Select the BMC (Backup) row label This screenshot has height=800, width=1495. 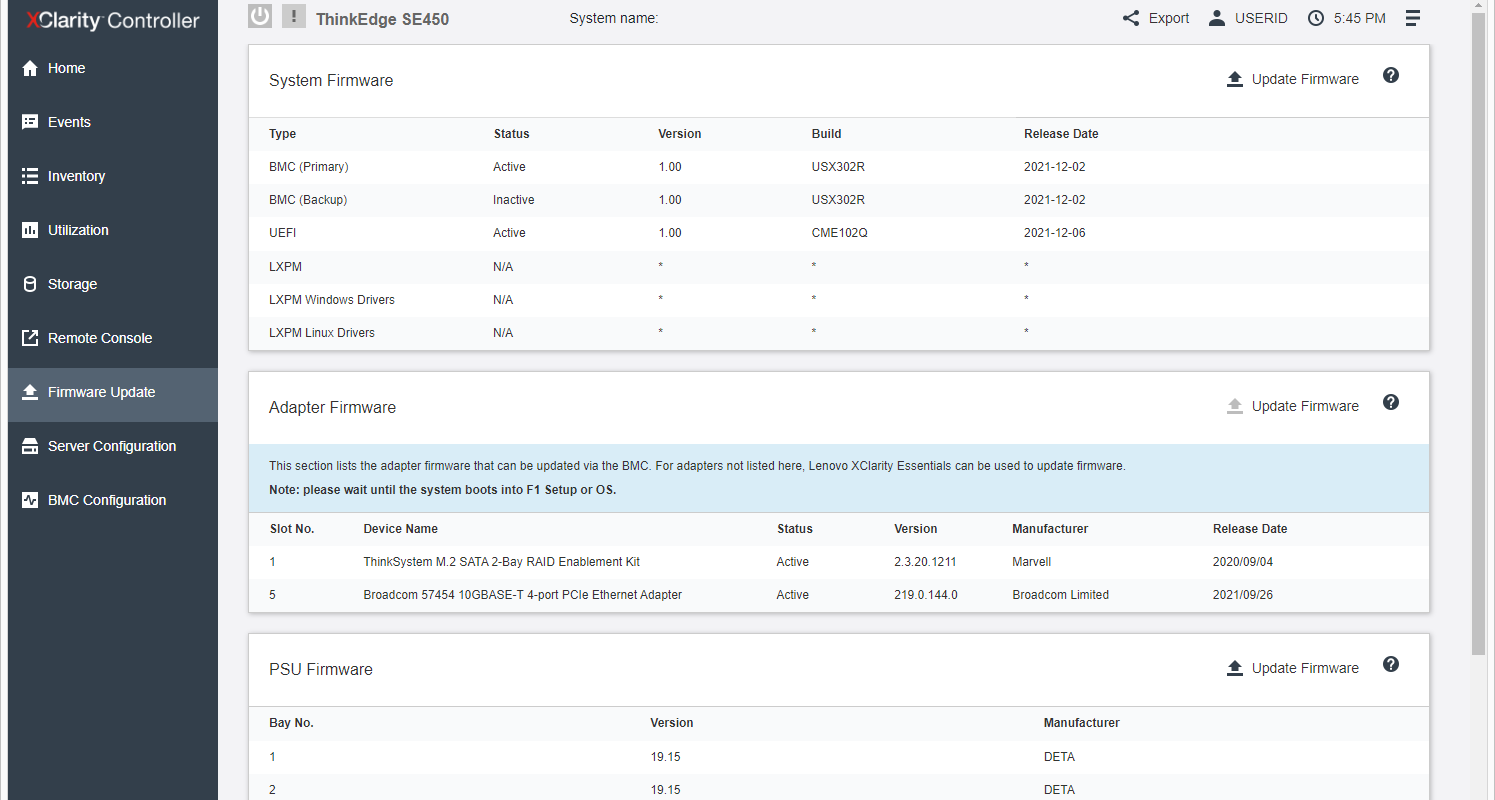coord(308,200)
